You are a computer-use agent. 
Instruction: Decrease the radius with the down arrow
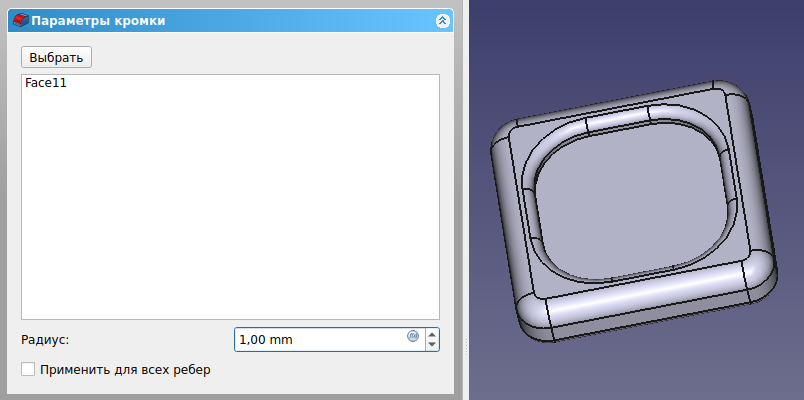[x=432, y=345]
